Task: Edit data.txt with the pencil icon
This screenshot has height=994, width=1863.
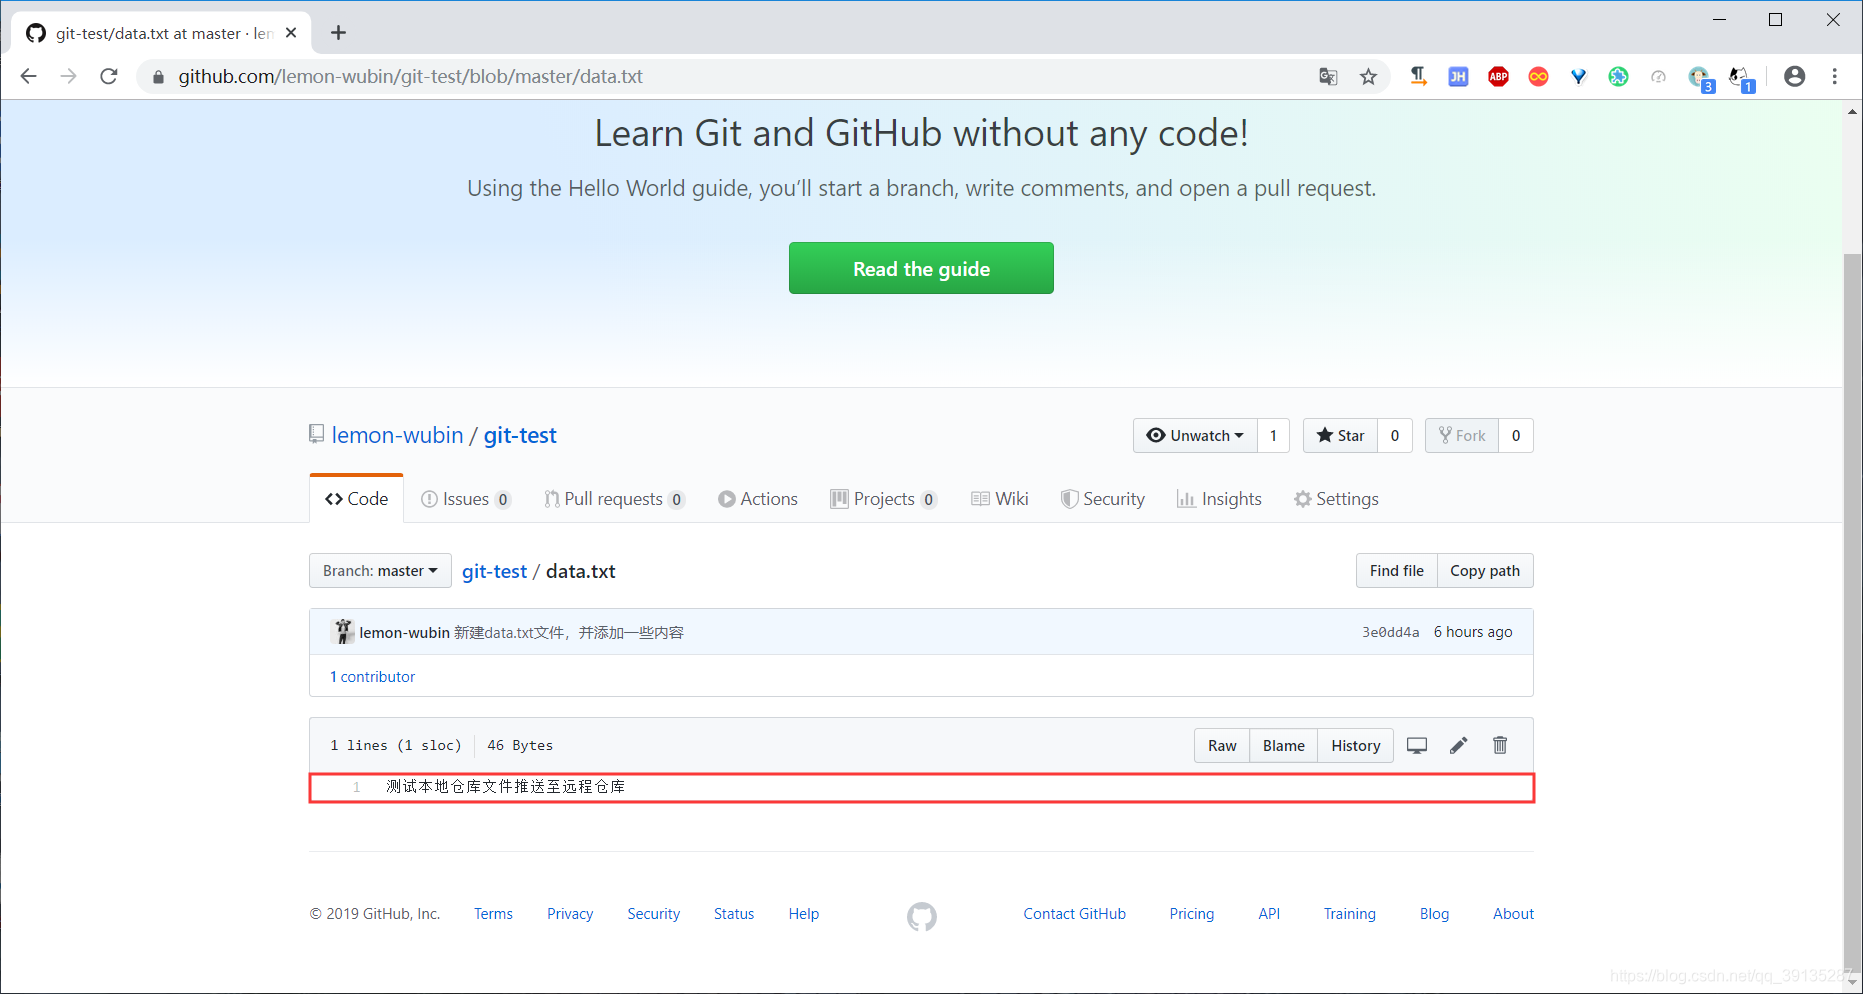Action: tap(1459, 745)
